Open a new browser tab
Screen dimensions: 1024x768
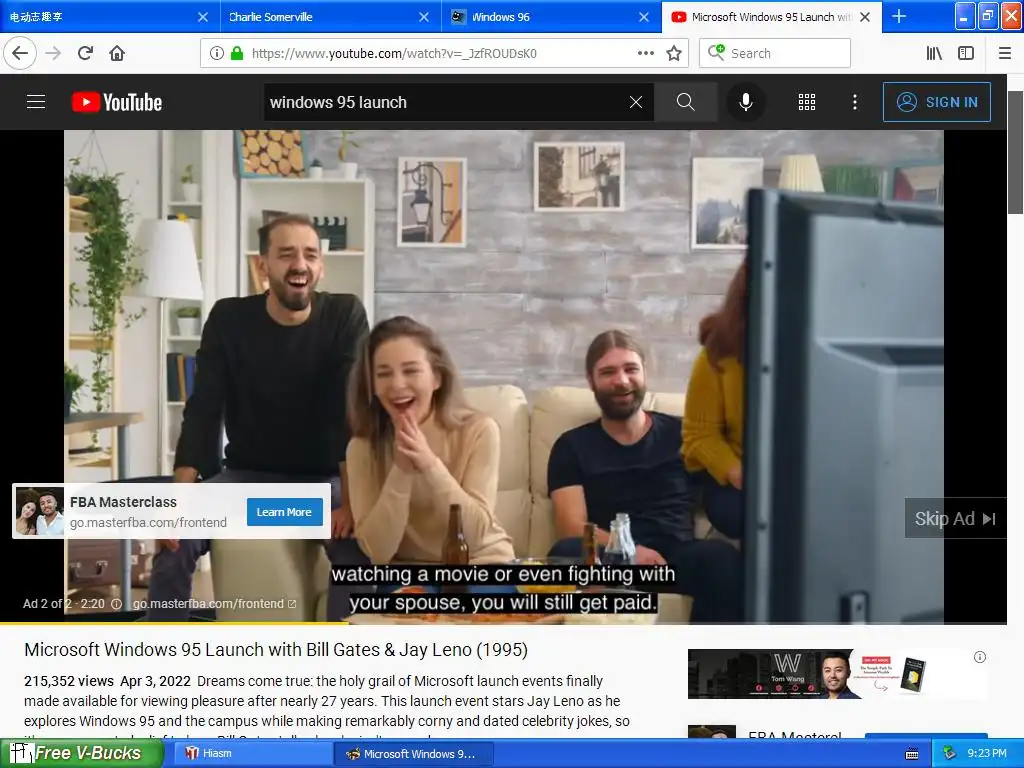point(899,16)
